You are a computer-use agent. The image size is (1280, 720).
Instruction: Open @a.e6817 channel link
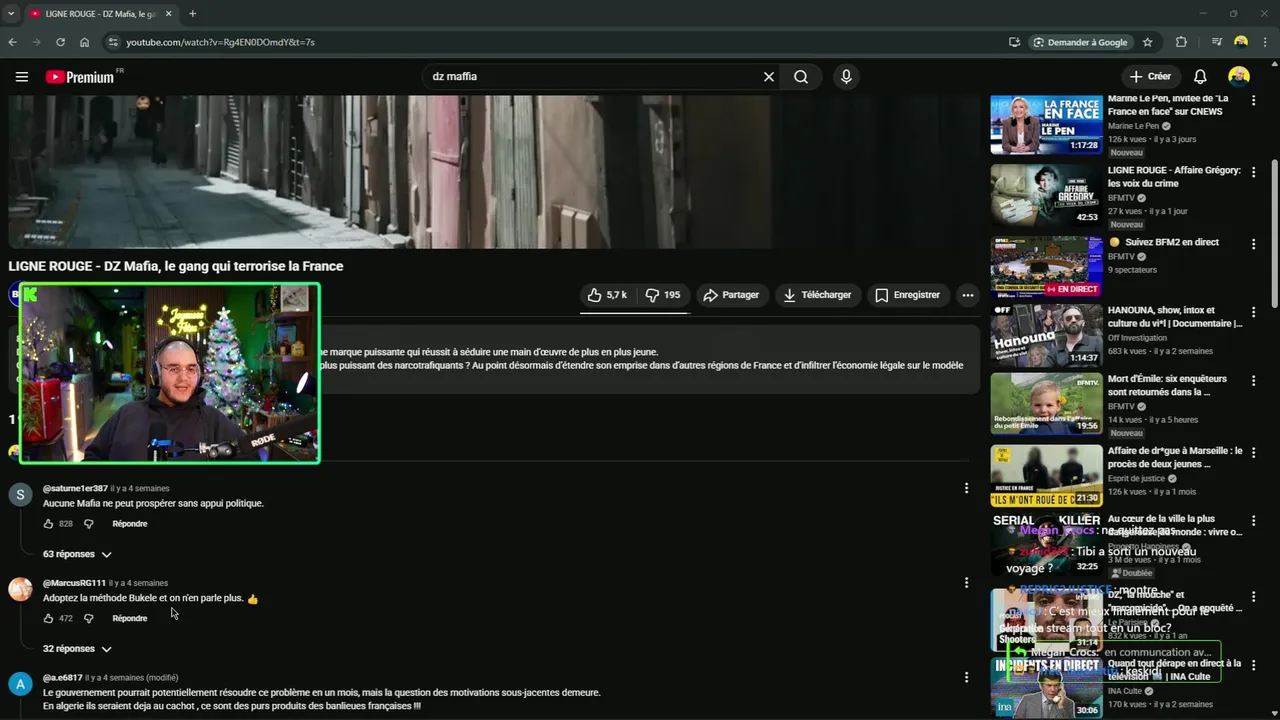[63, 677]
